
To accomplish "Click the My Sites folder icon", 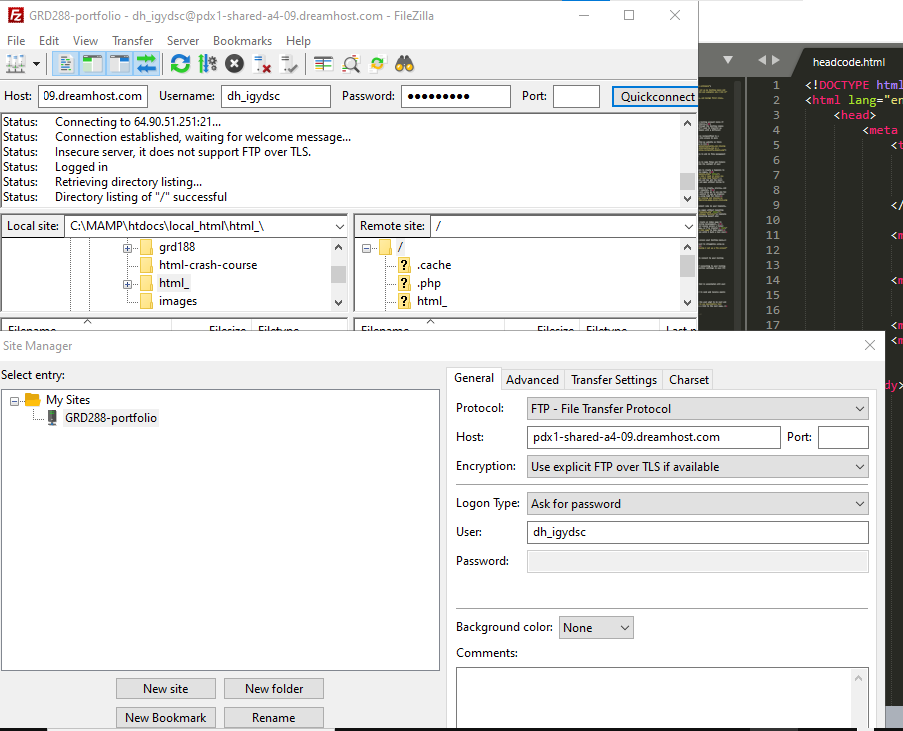I will coord(33,399).
